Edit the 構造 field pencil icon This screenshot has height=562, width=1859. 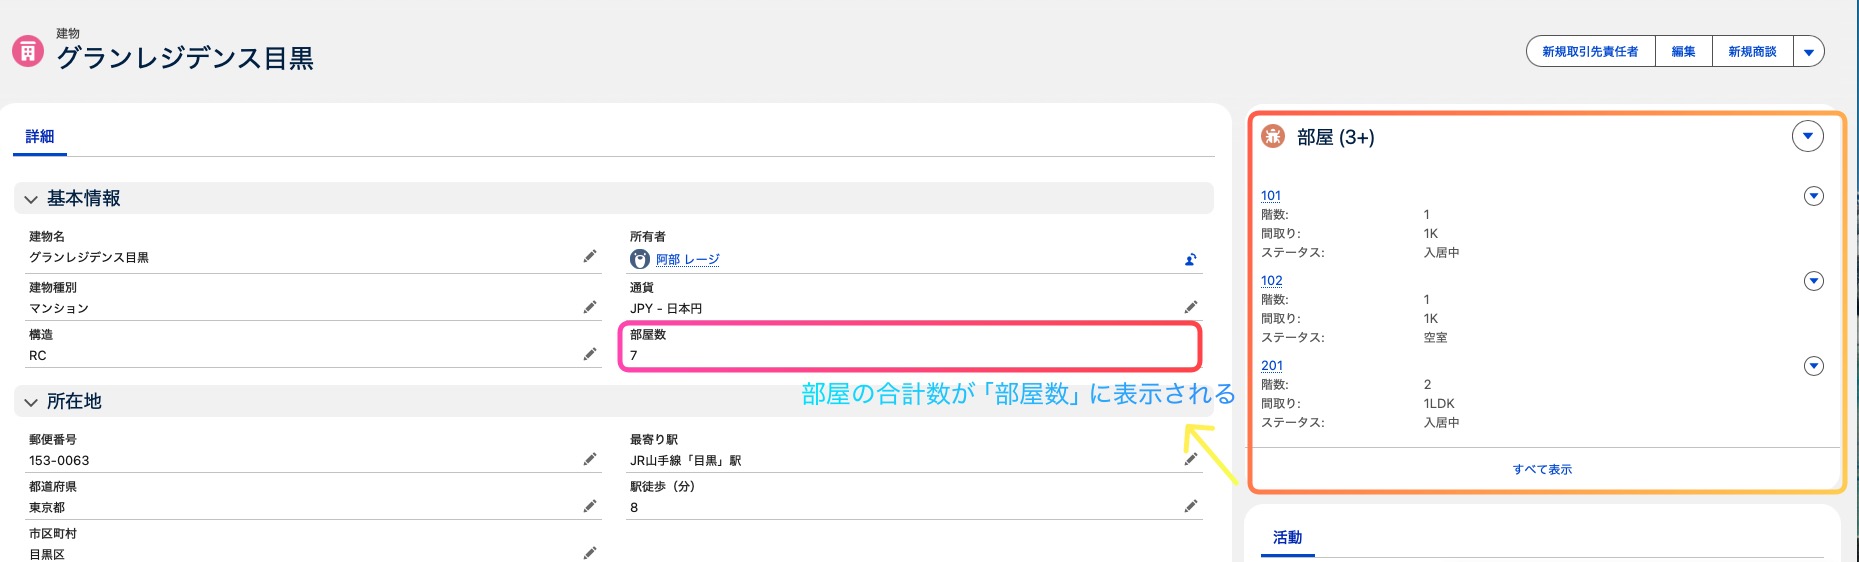(x=590, y=354)
